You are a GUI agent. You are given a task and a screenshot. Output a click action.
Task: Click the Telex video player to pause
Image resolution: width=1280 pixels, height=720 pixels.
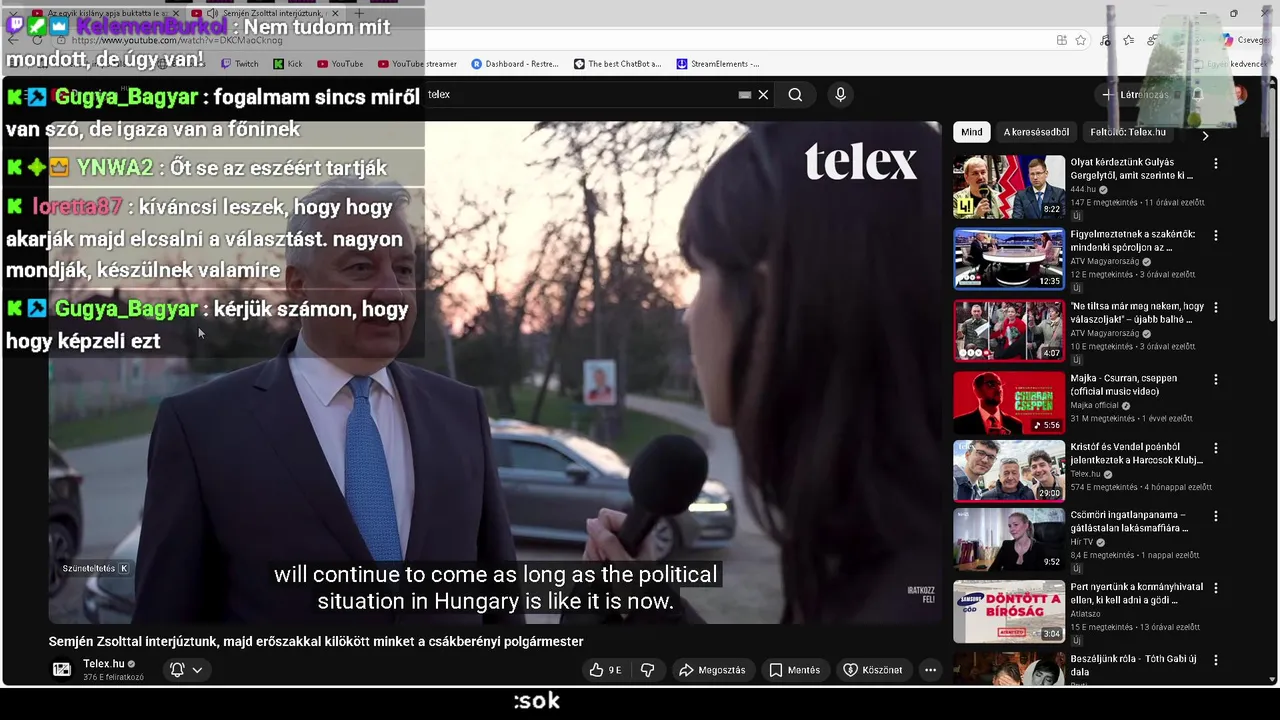pyautogui.click(x=495, y=373)
